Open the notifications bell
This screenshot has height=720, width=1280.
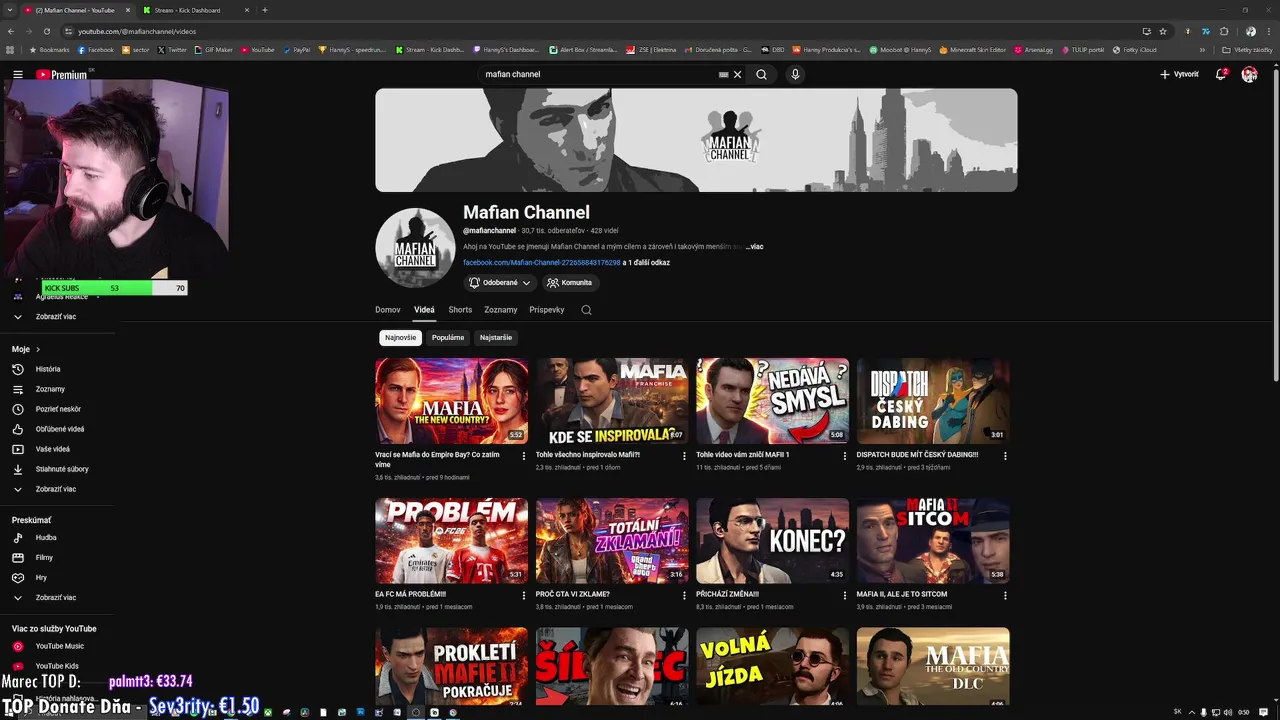(1220, 74)
